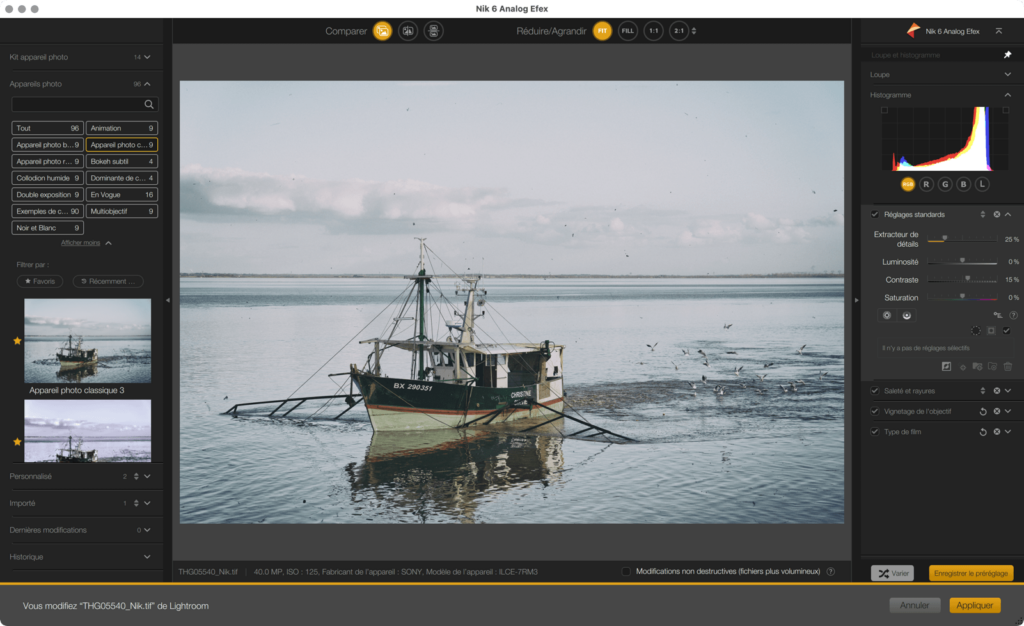Select the single image compare view icon

point(382,31)
